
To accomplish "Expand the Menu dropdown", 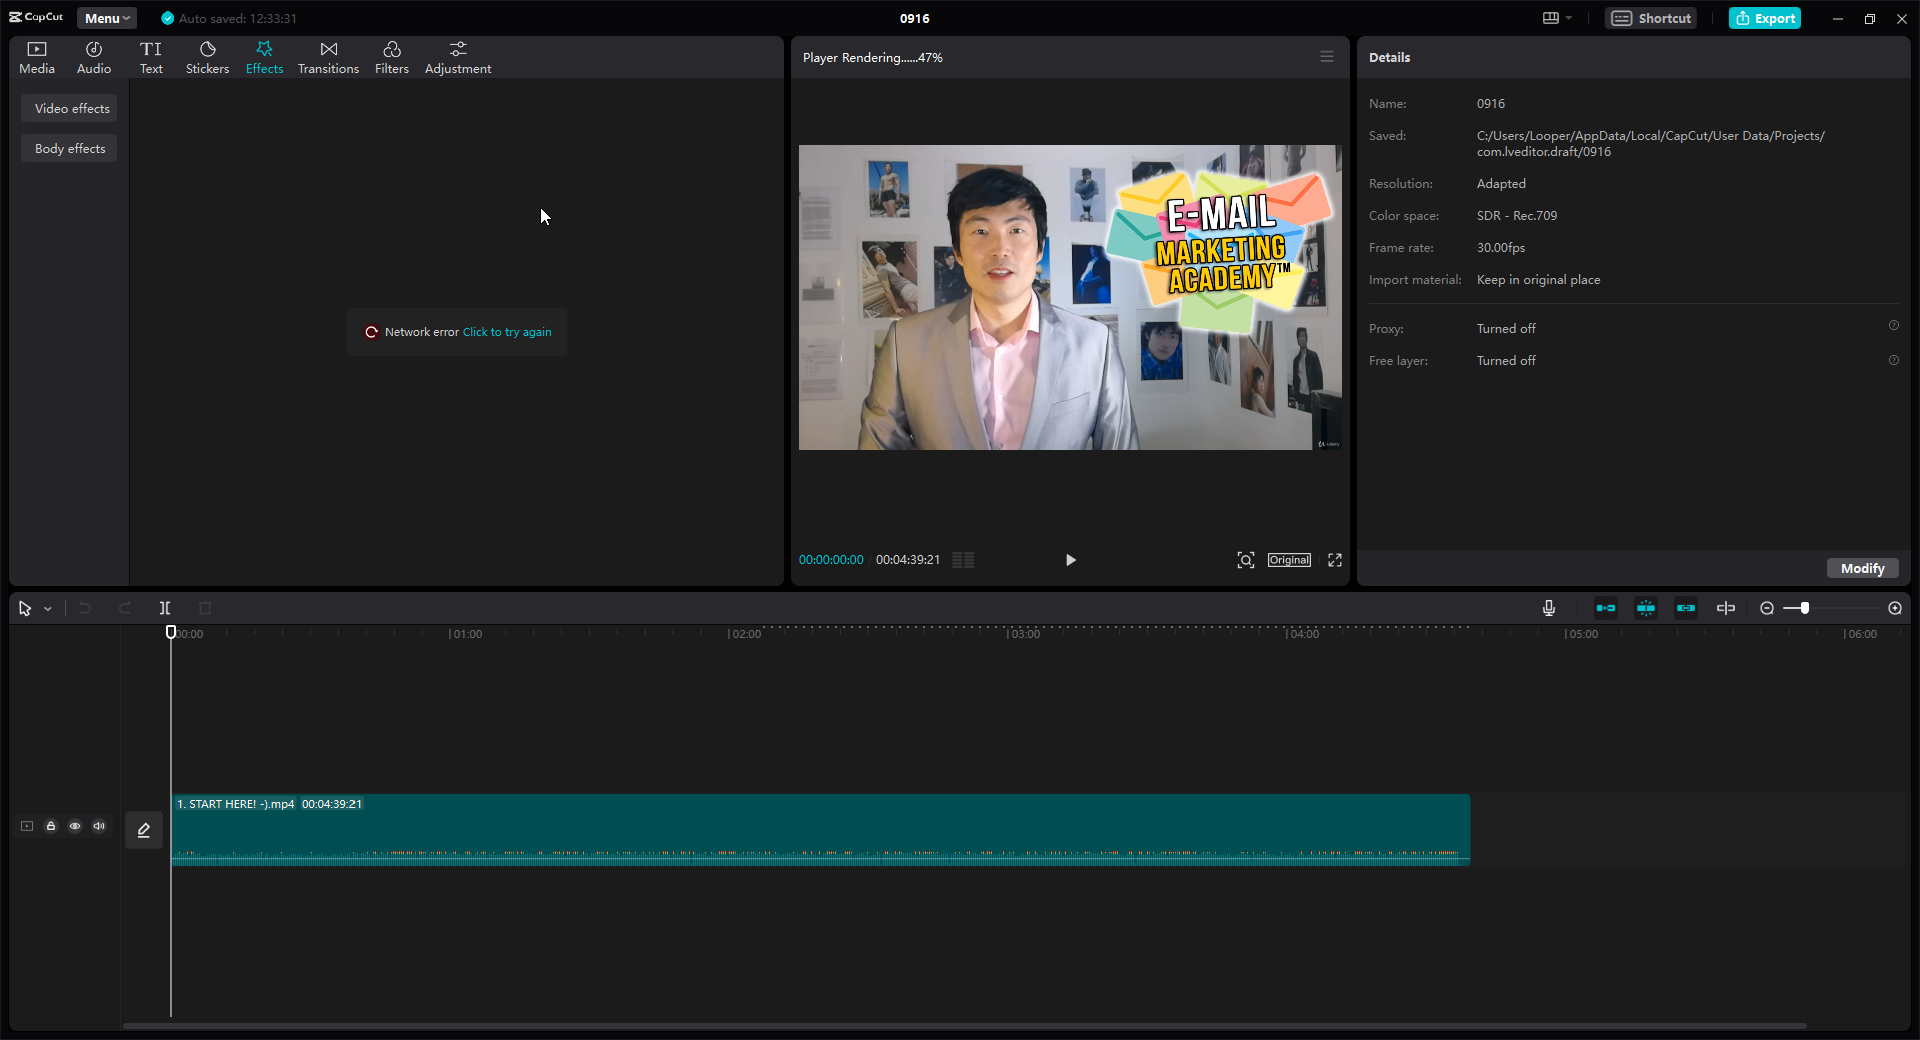I will (107, 18).
